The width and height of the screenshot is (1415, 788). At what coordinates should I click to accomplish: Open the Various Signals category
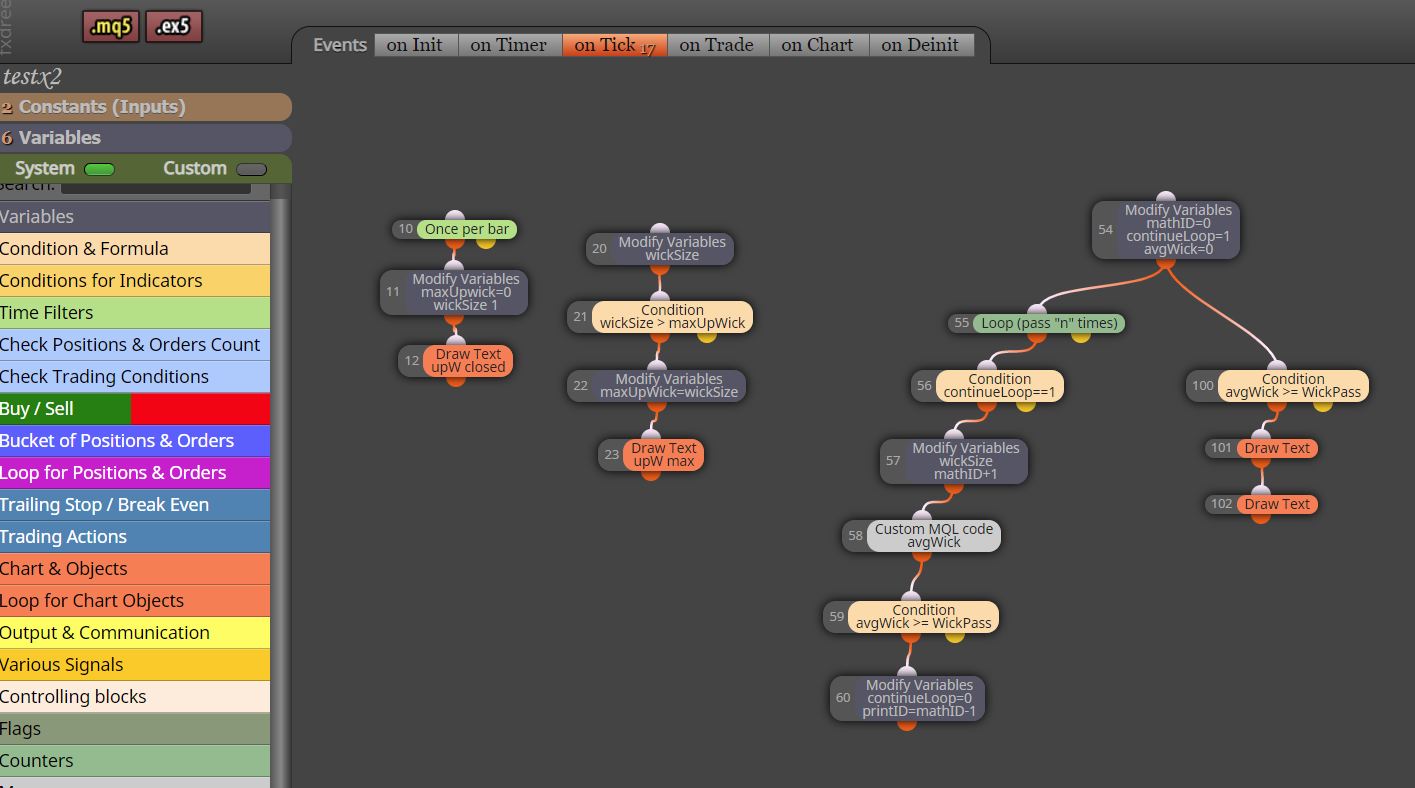coord(135,665)
